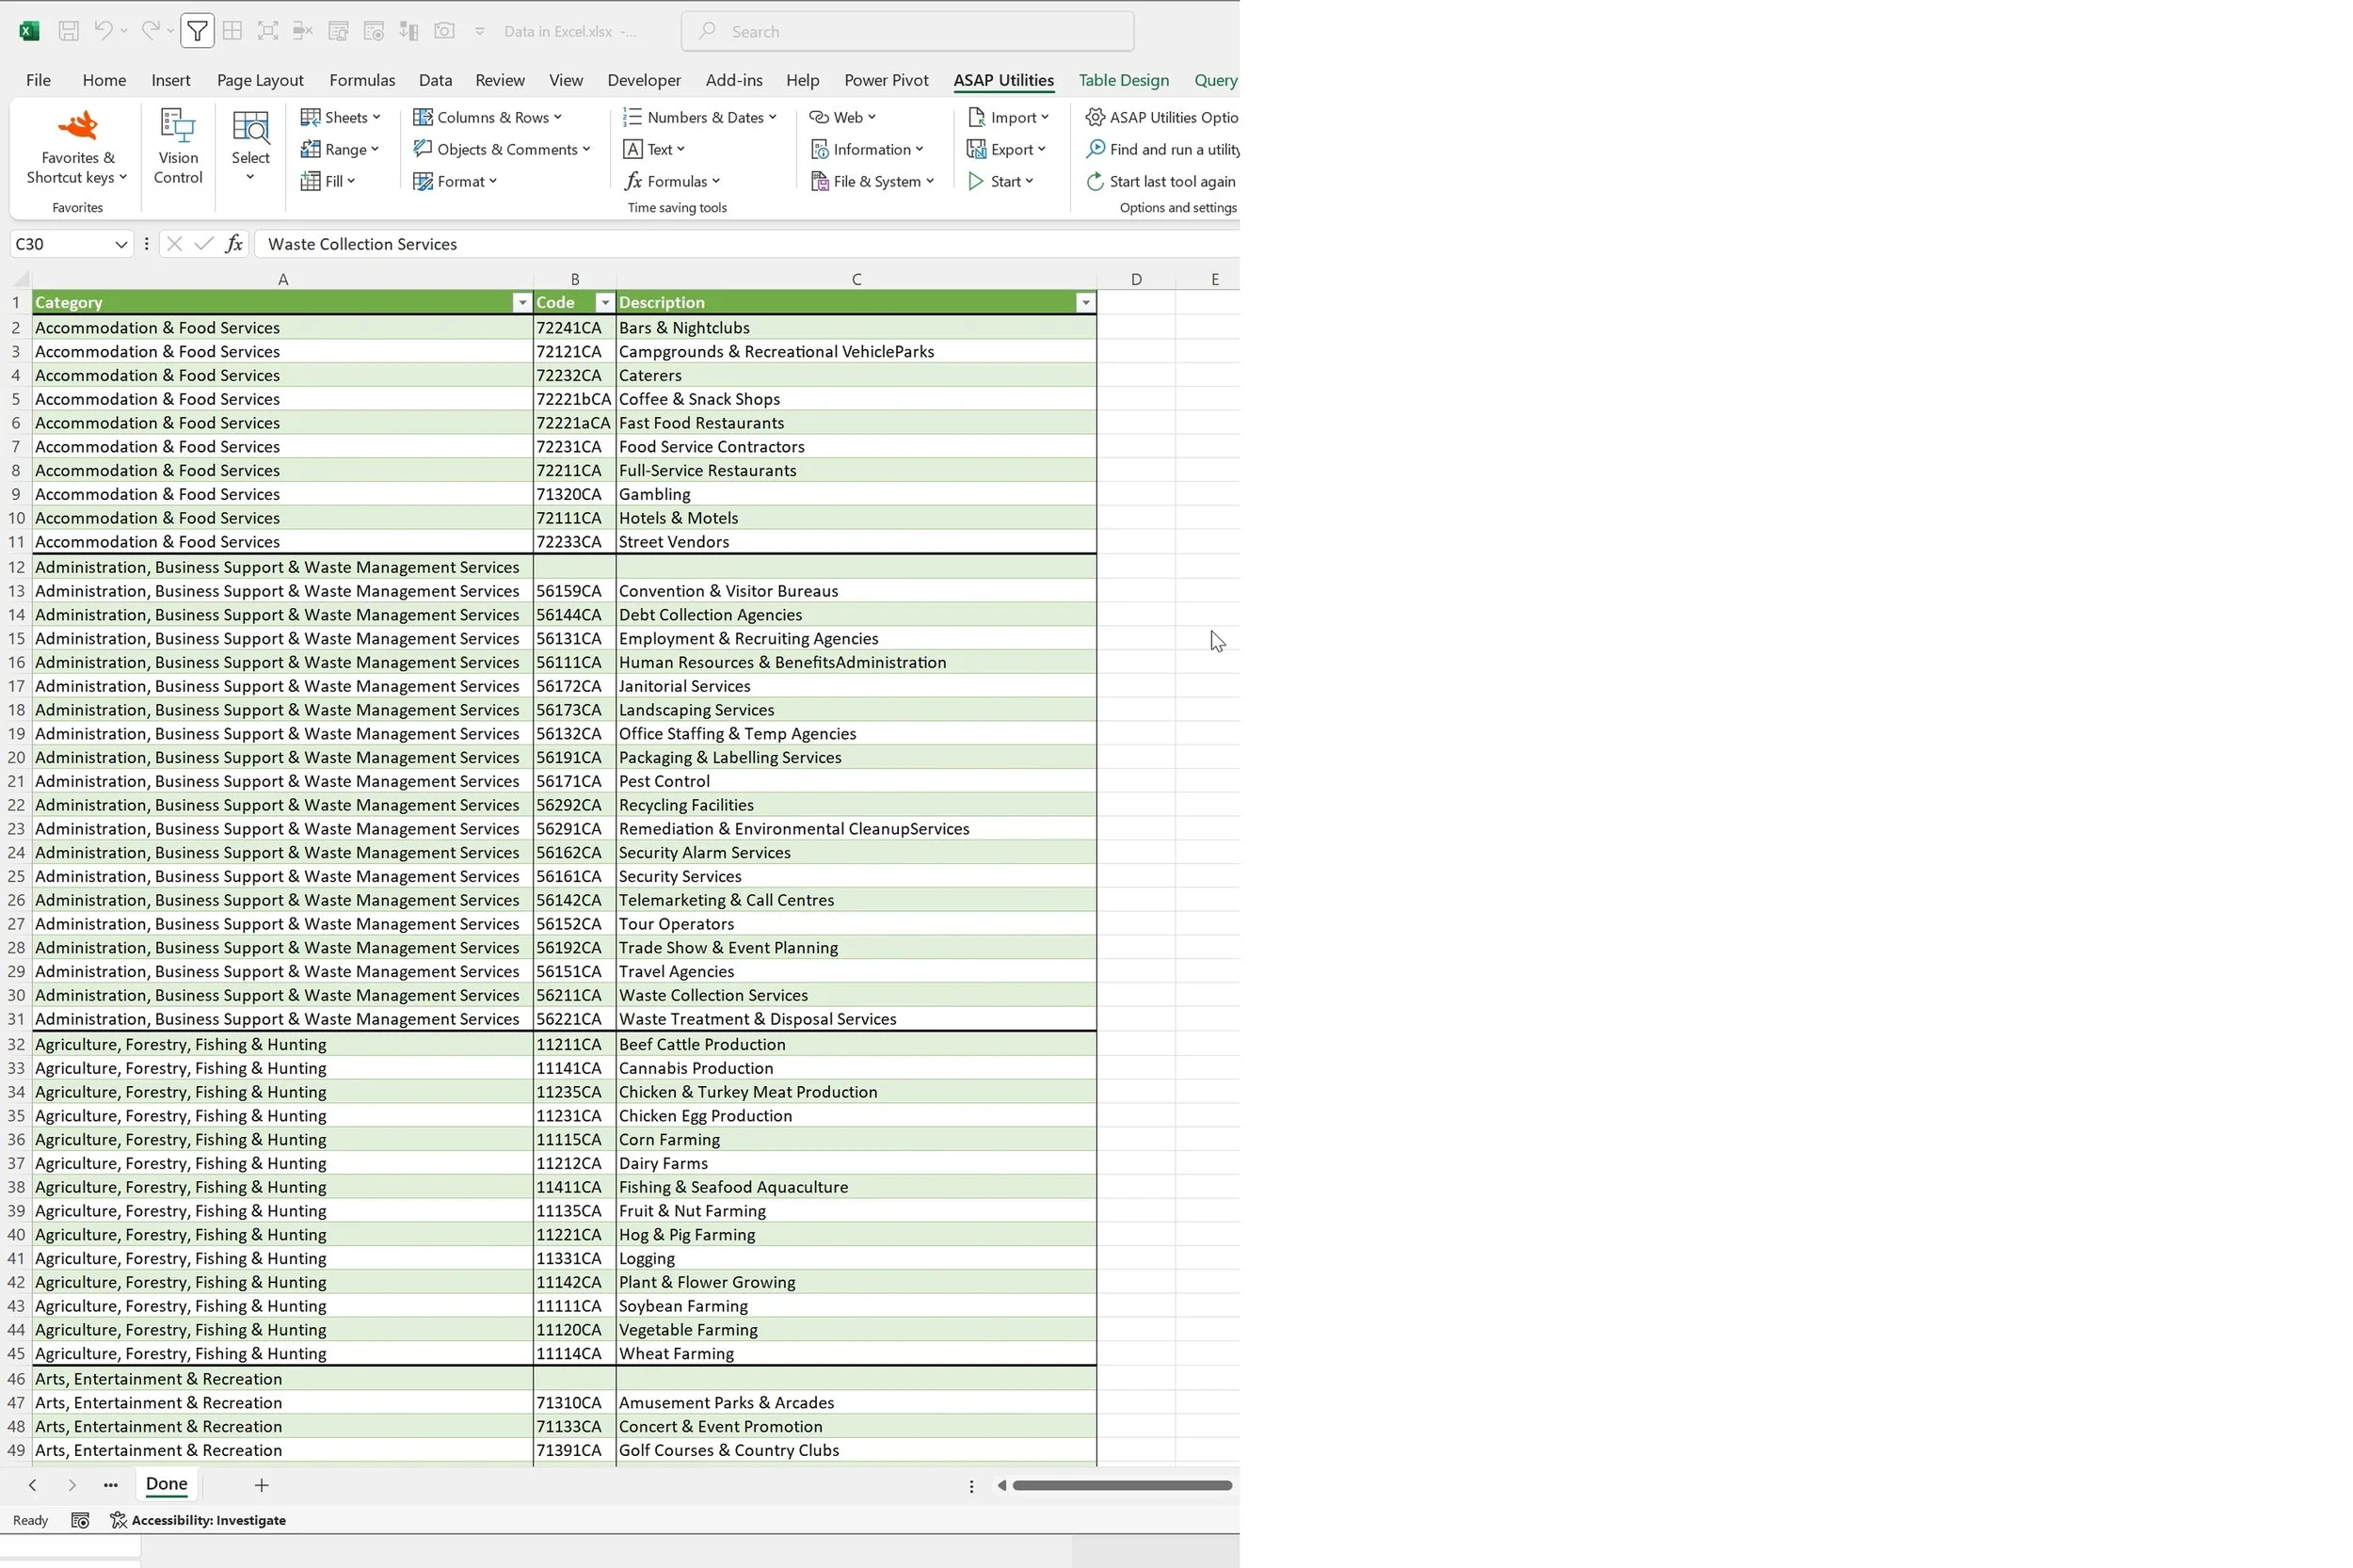Click the Select tool in ASAP ribbon
The width and height of the screenshot is (2353, 1568).
250,148
